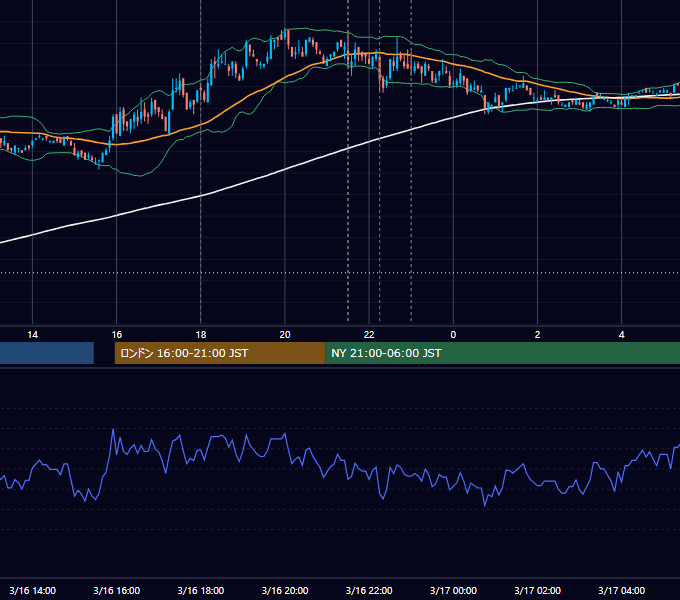Click the upper time axis label 20
Image resolution: width=680 pixels, height=600 pixels.
pos(285,335)
